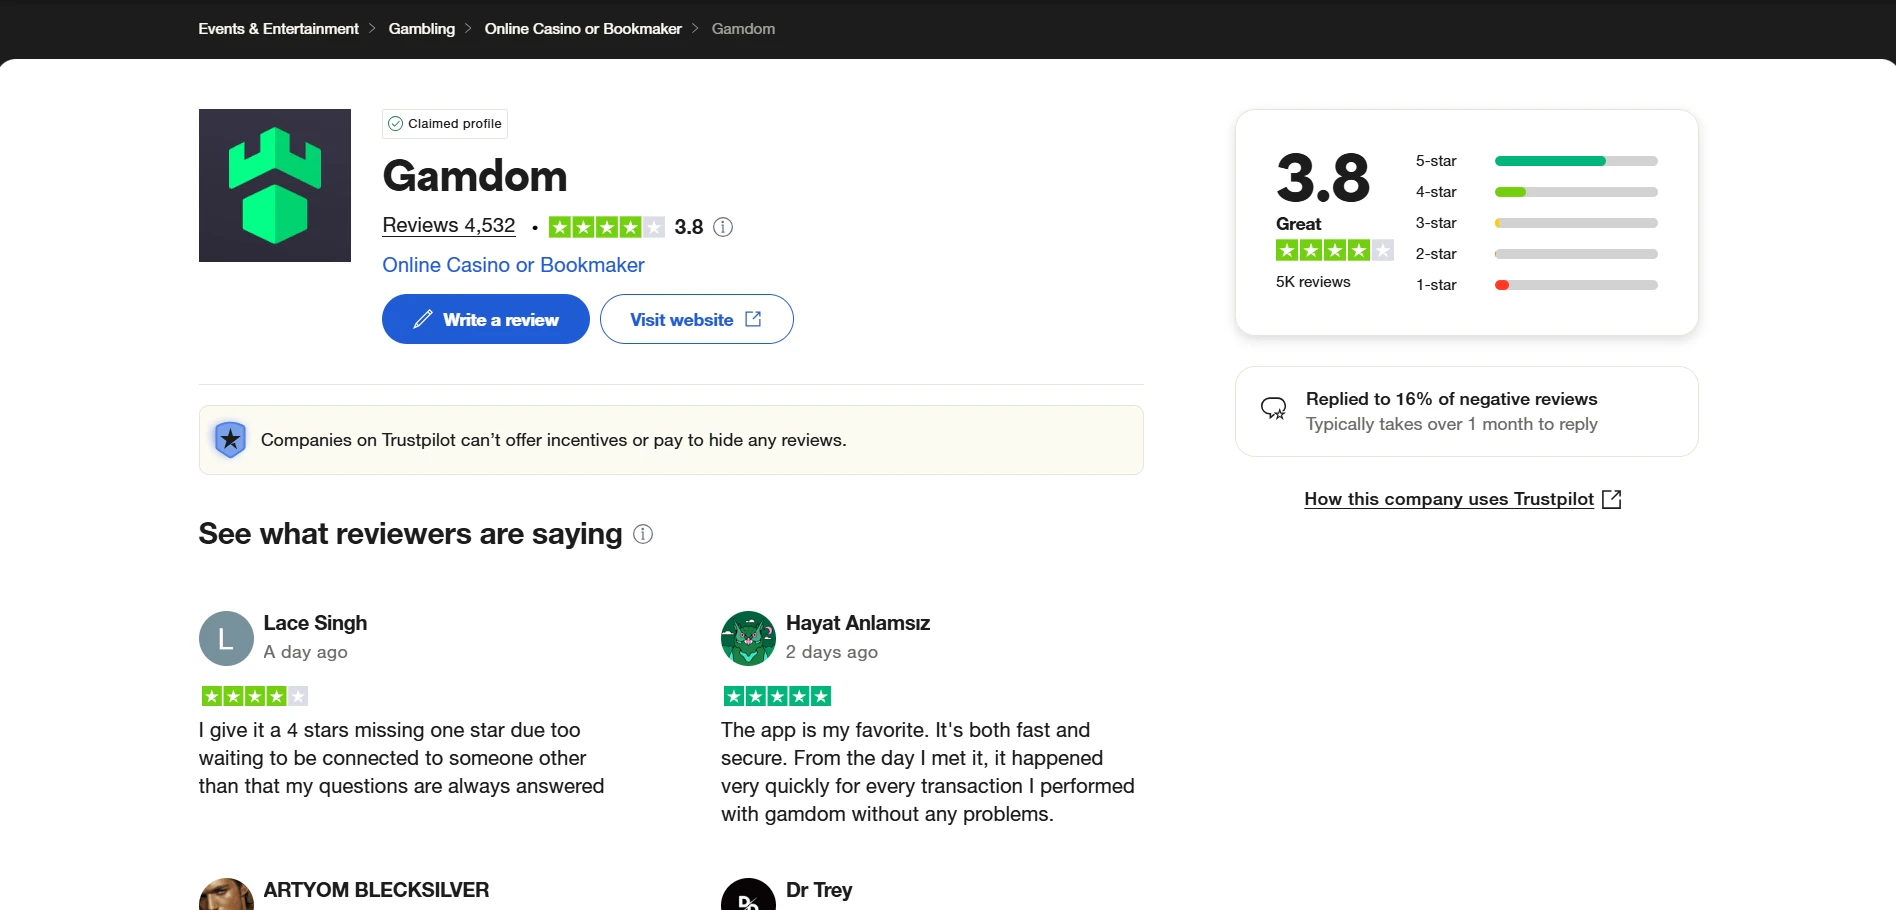The image size is (1896, 910).
Task: Click Hayat Anlamsız's 5-star rating
Action: (777, 696)
